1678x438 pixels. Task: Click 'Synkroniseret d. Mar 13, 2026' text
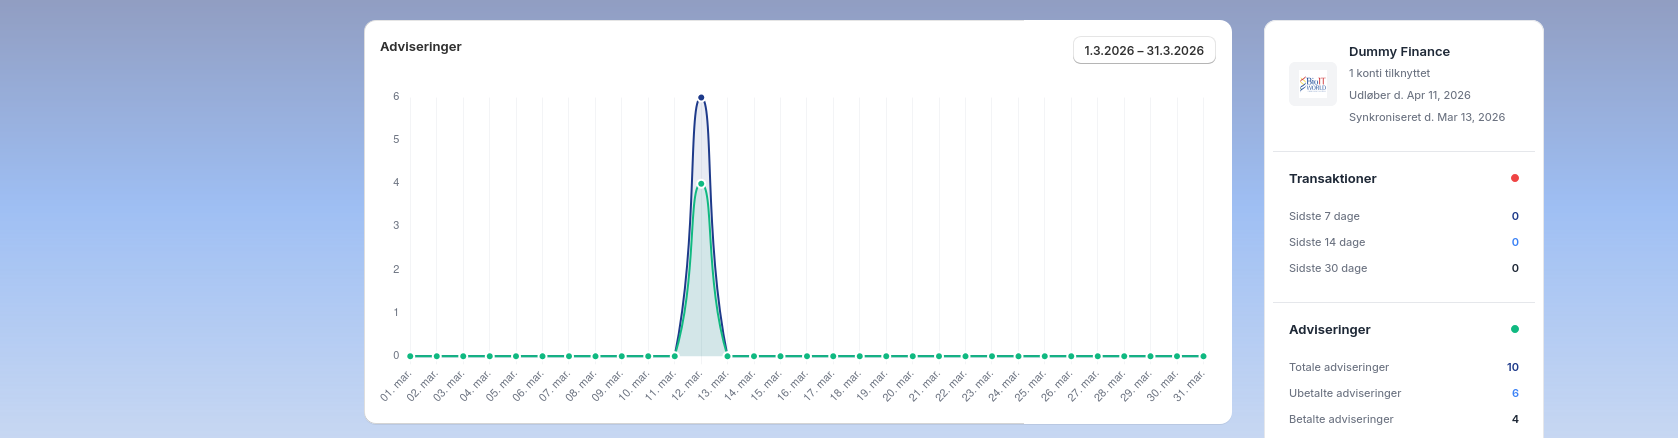[1426, 117]
